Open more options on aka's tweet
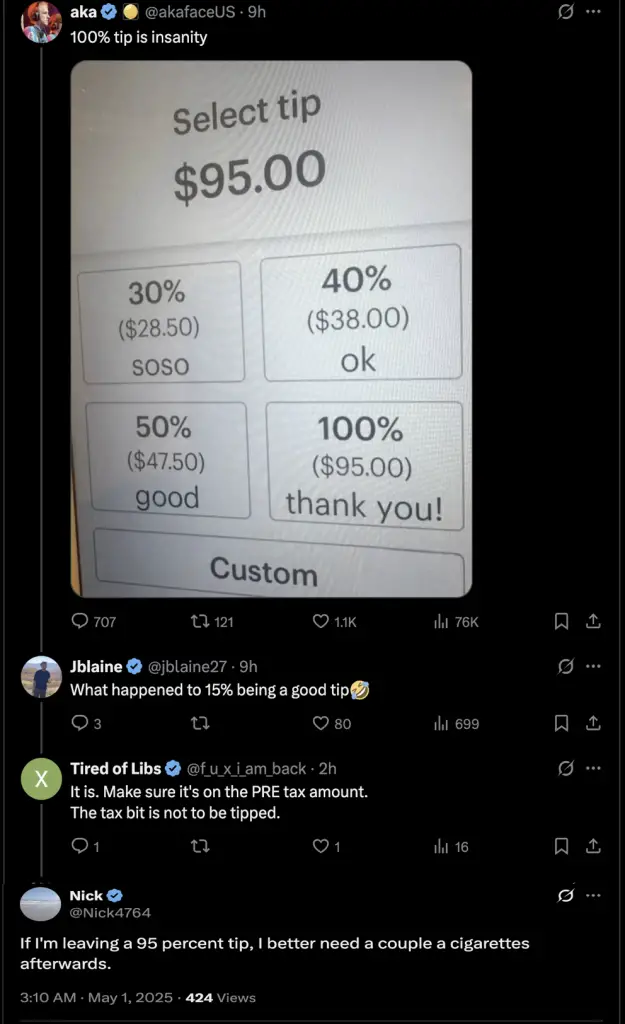 click(593, 12)
